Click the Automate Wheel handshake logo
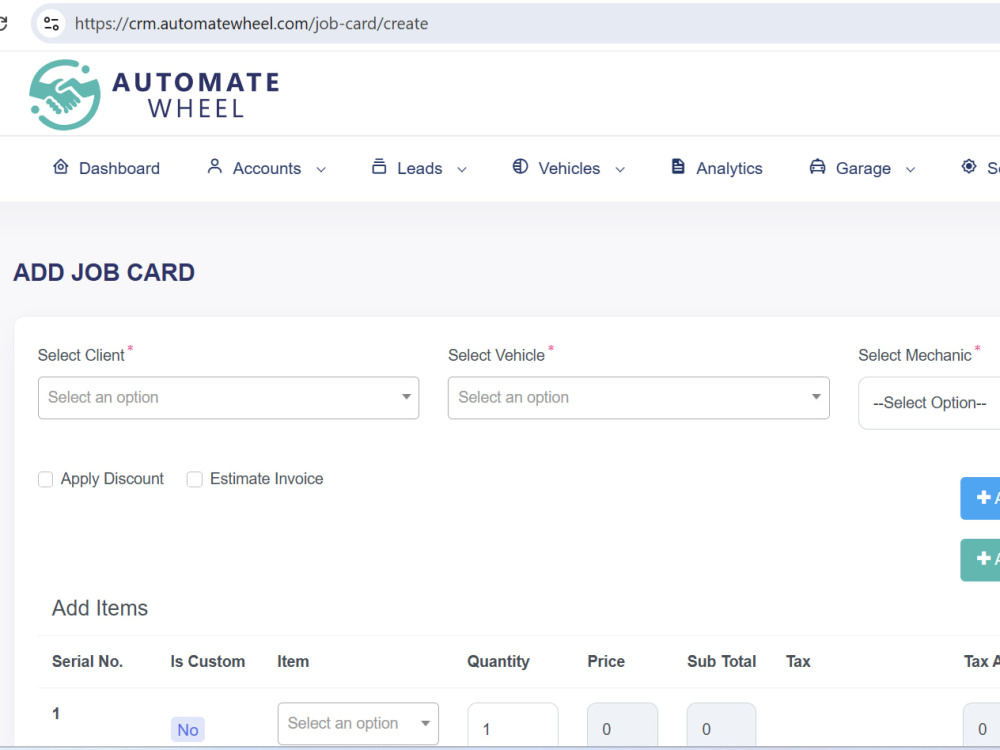 pyautogui.click(x=64, y=94)
